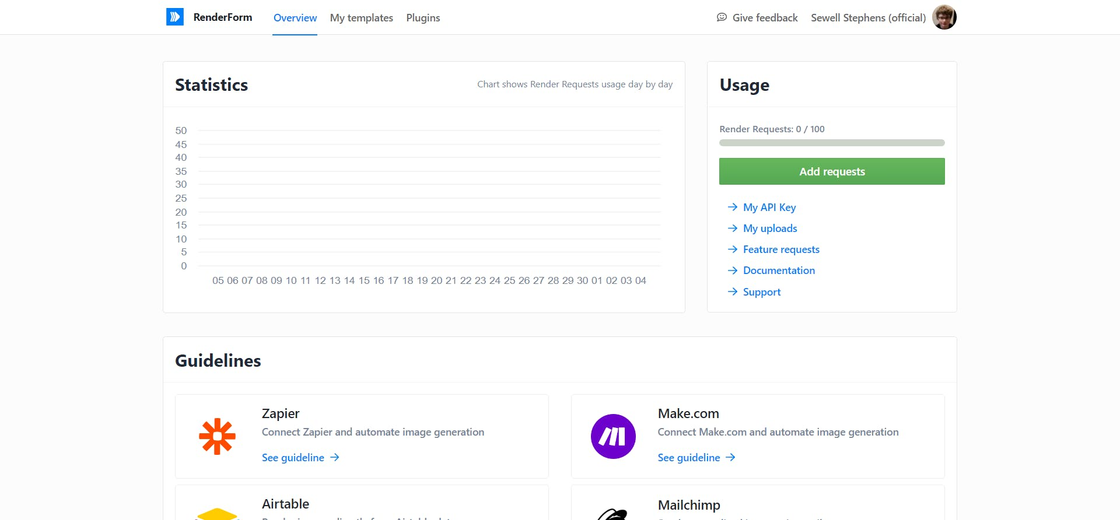Viewport: 1120px width, 520px height.
Task: Switch to the Overview tab
Action: pos(295,18)
